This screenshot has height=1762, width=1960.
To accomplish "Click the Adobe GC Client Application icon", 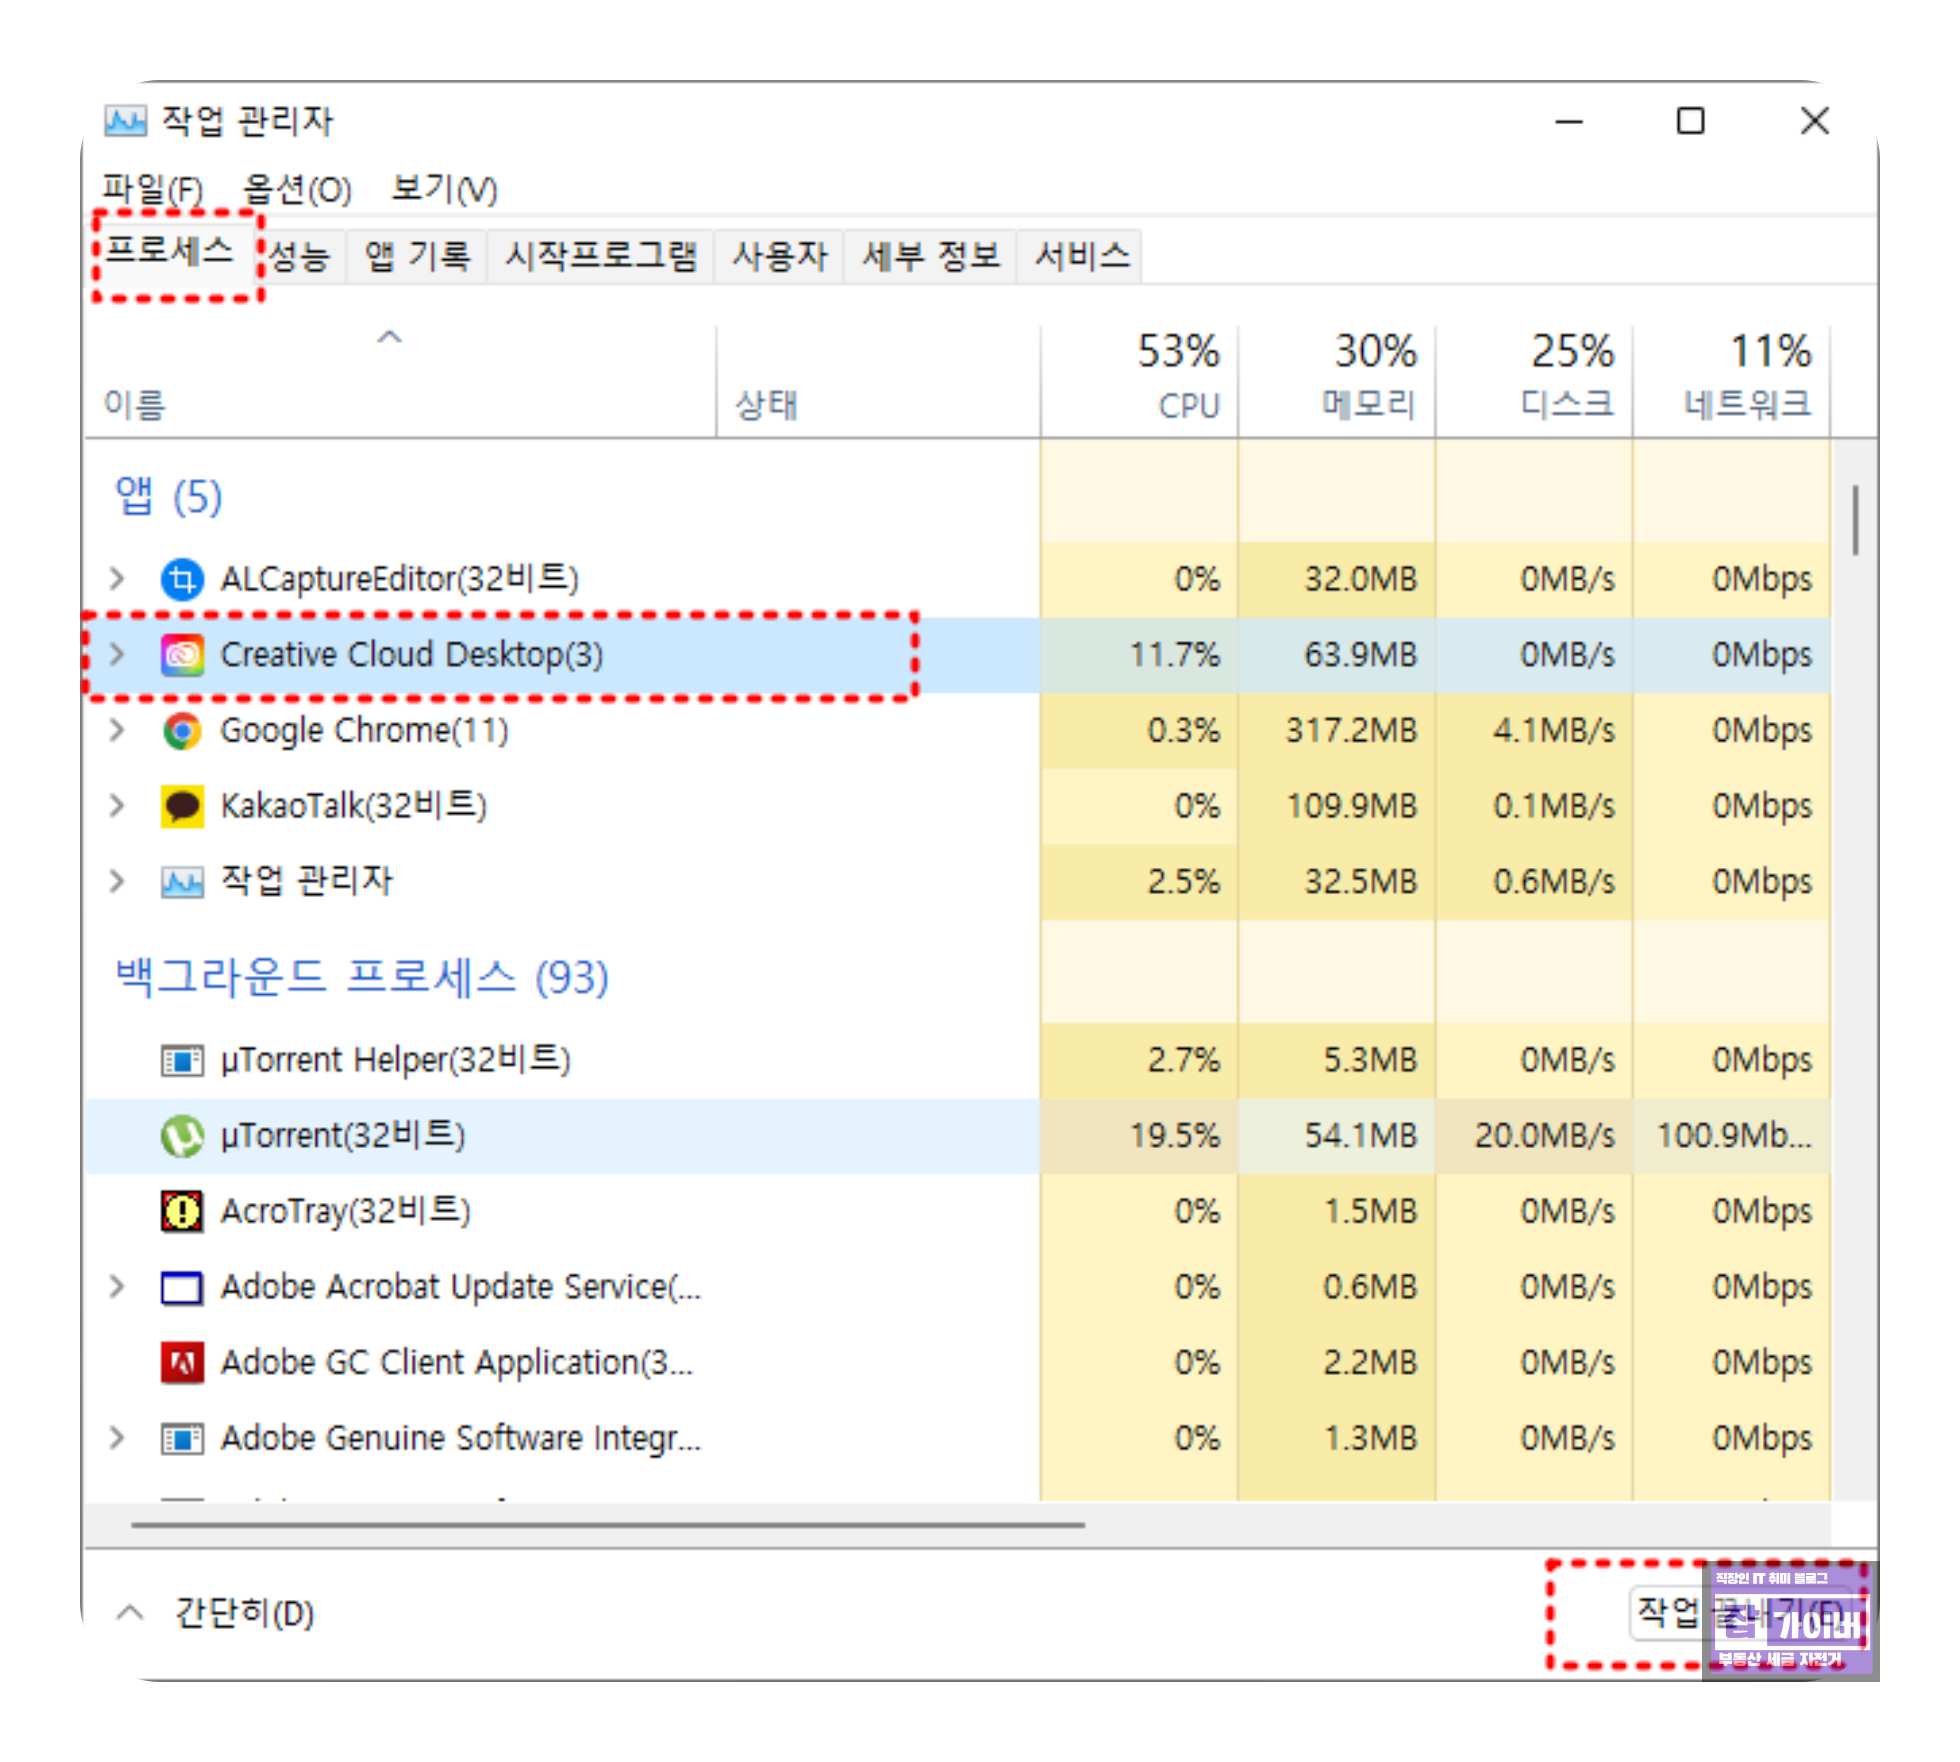I will 182,1362.
